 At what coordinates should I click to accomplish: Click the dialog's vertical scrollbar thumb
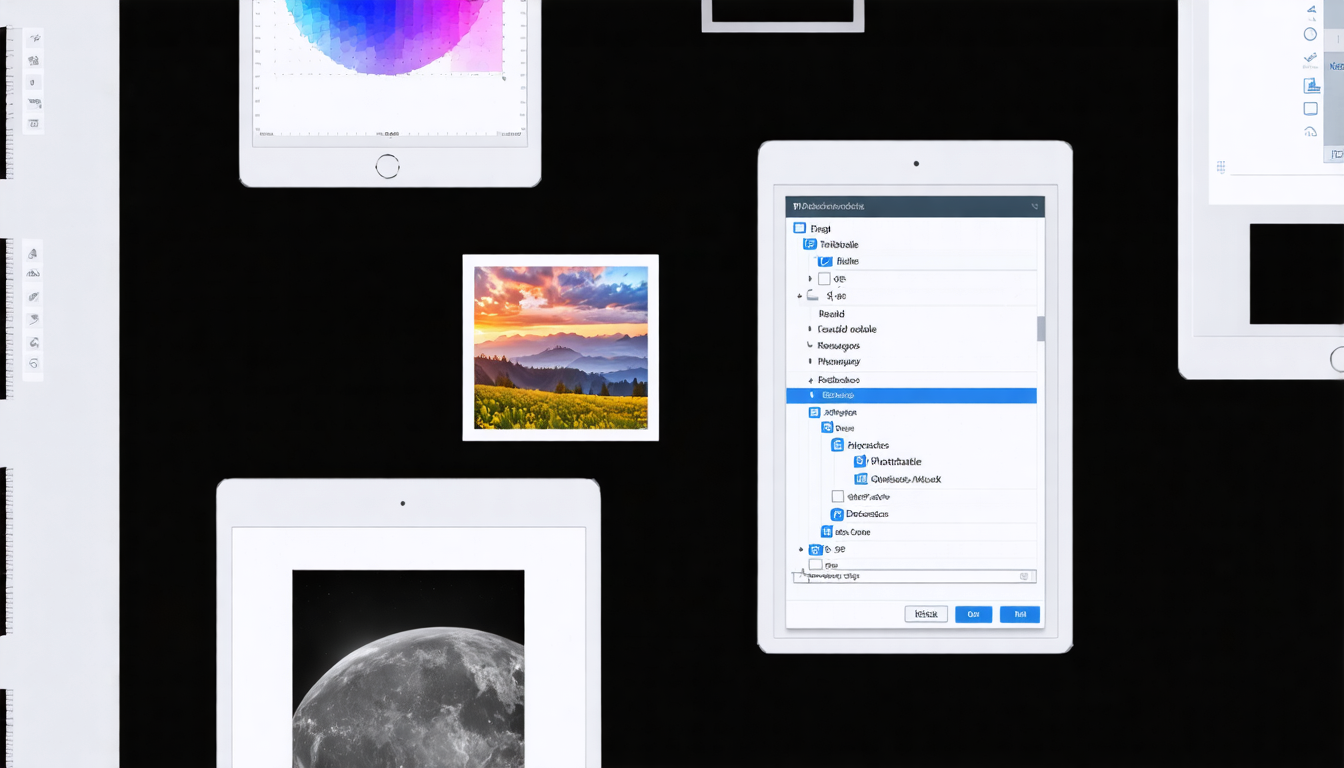1041,328
